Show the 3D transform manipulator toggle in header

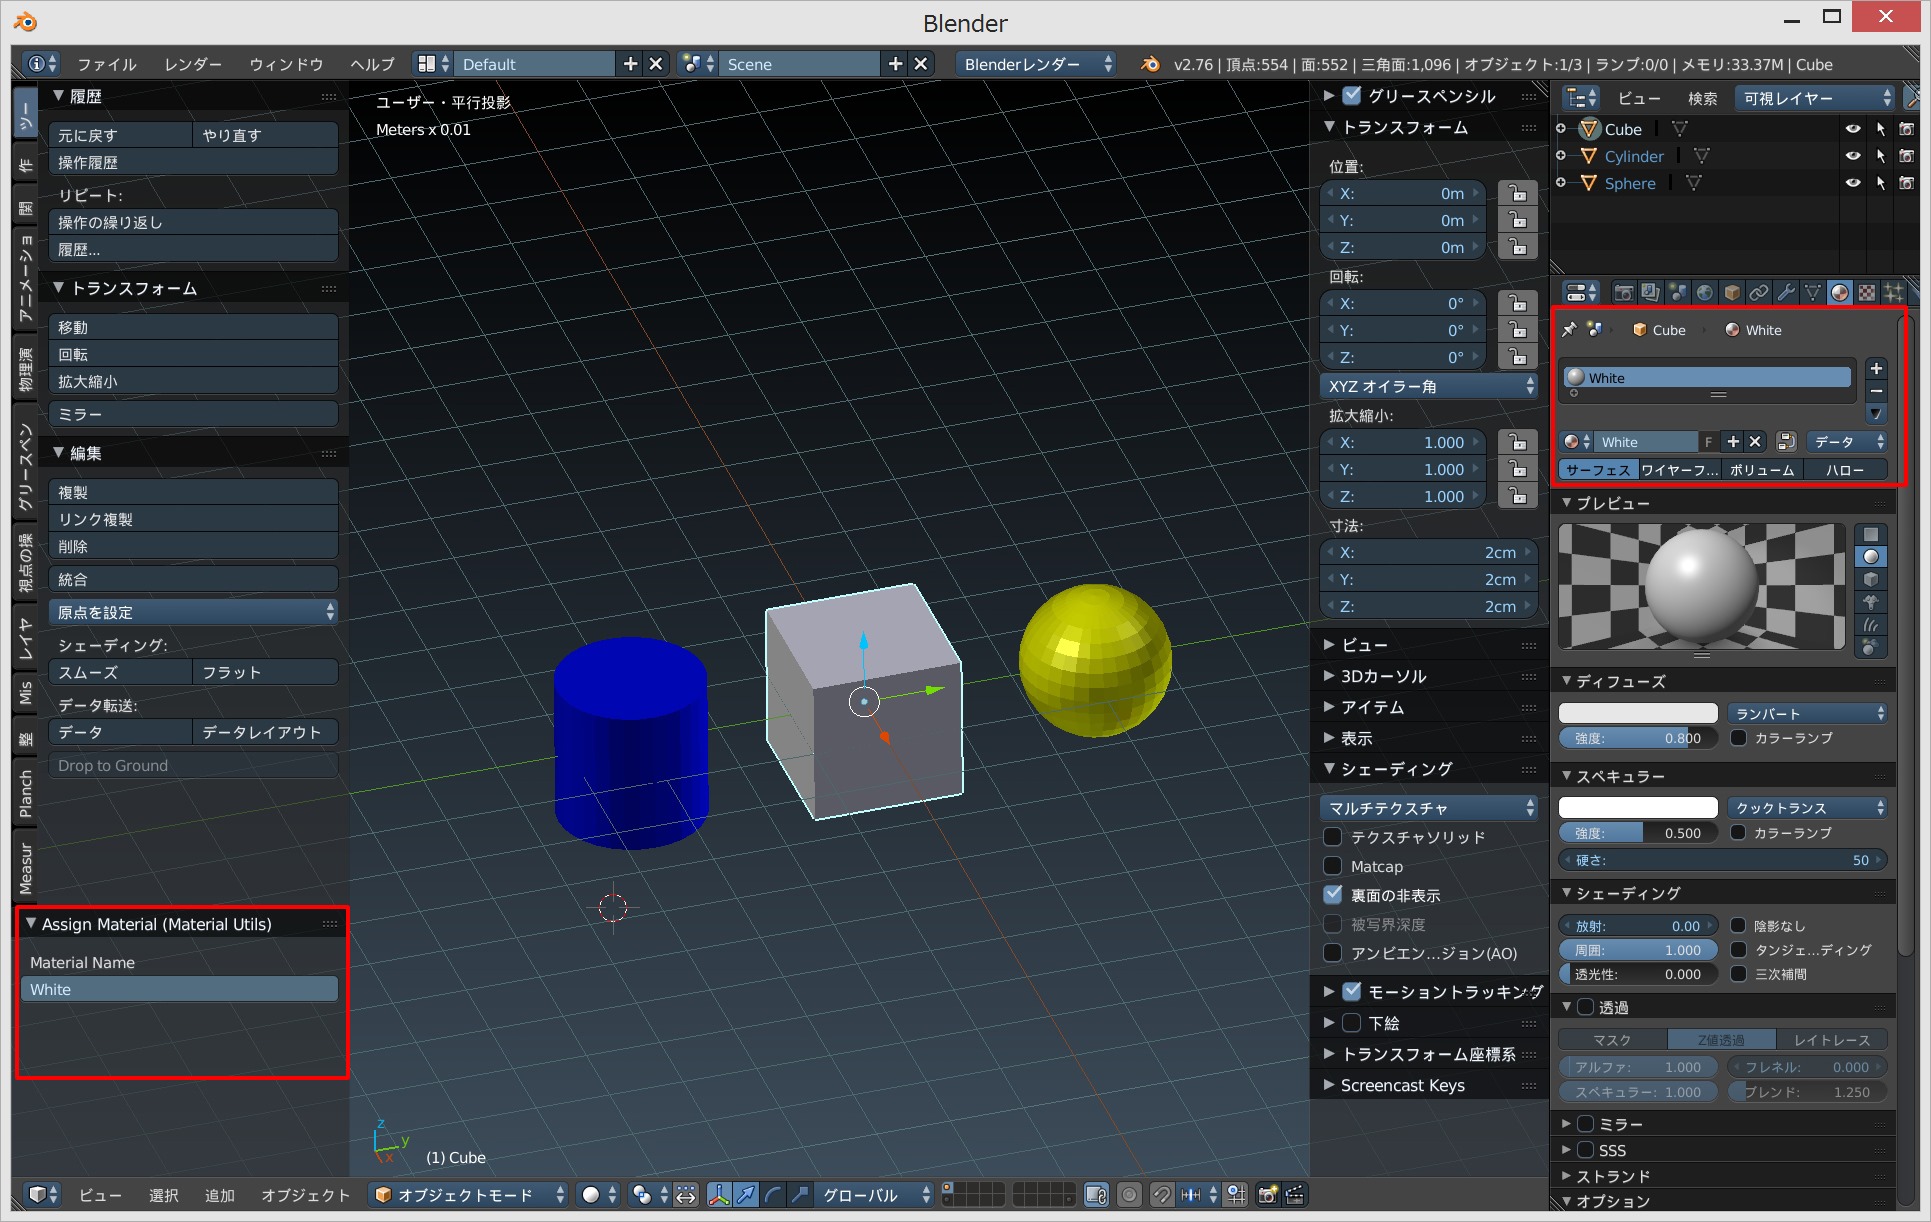tap(719, 1195)
